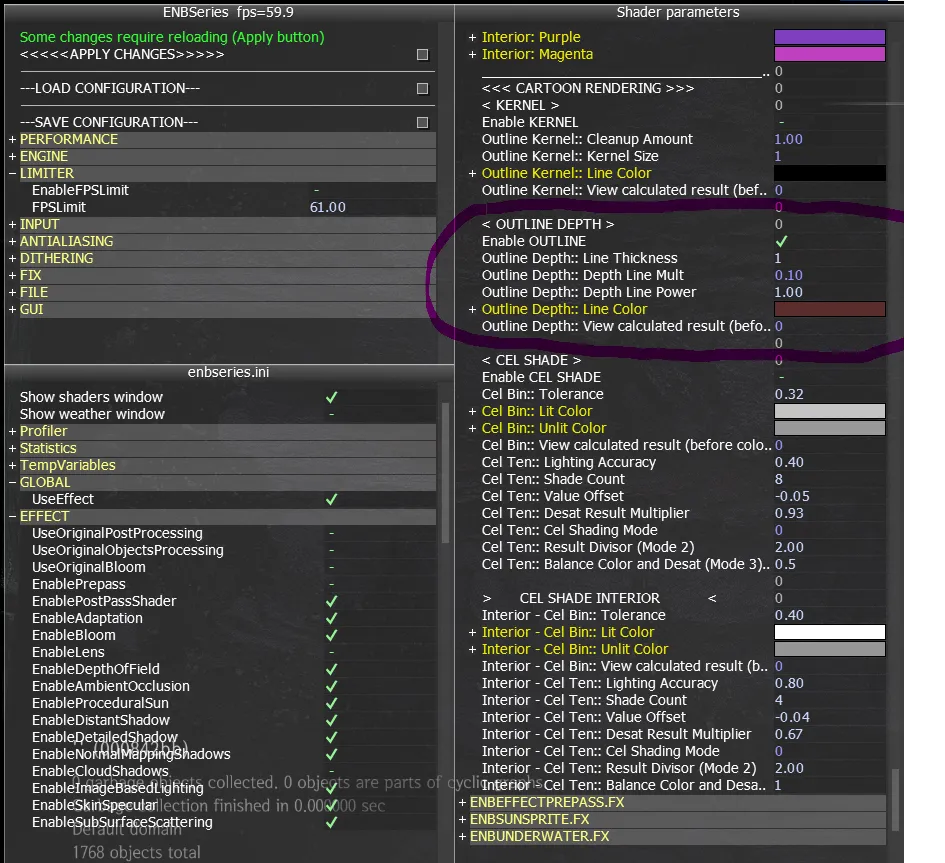Select Cel Ten Shade Count value 8
This screenshot has width=945, height=863.
point(779,479)
